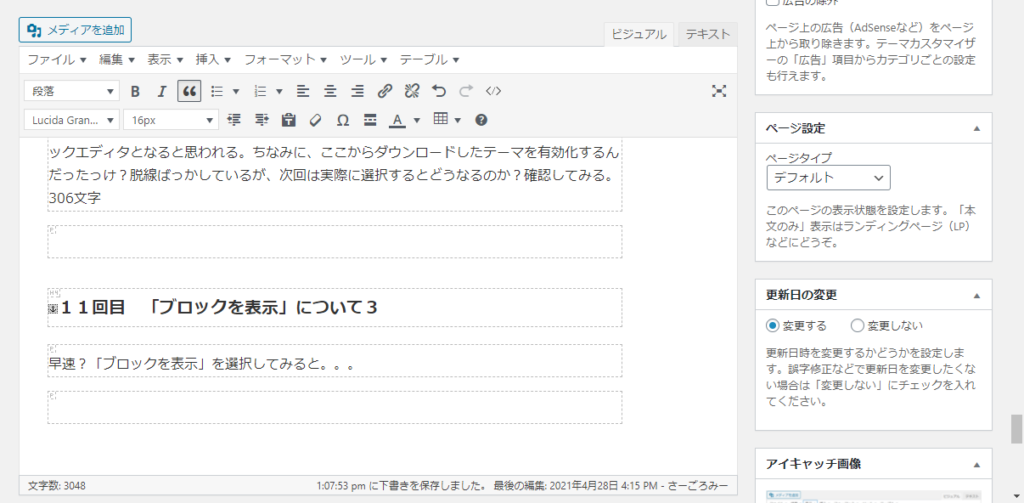
Task: Open the 段落 paragraph format dropdown
Action: pyautogui.click(x=70, y=91)
